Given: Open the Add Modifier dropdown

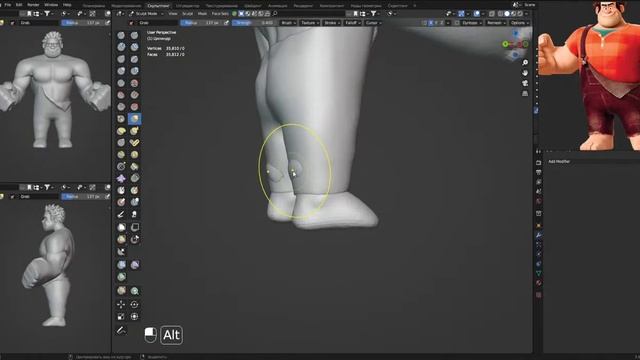Looking at the screenshot, I should point(591,162).
